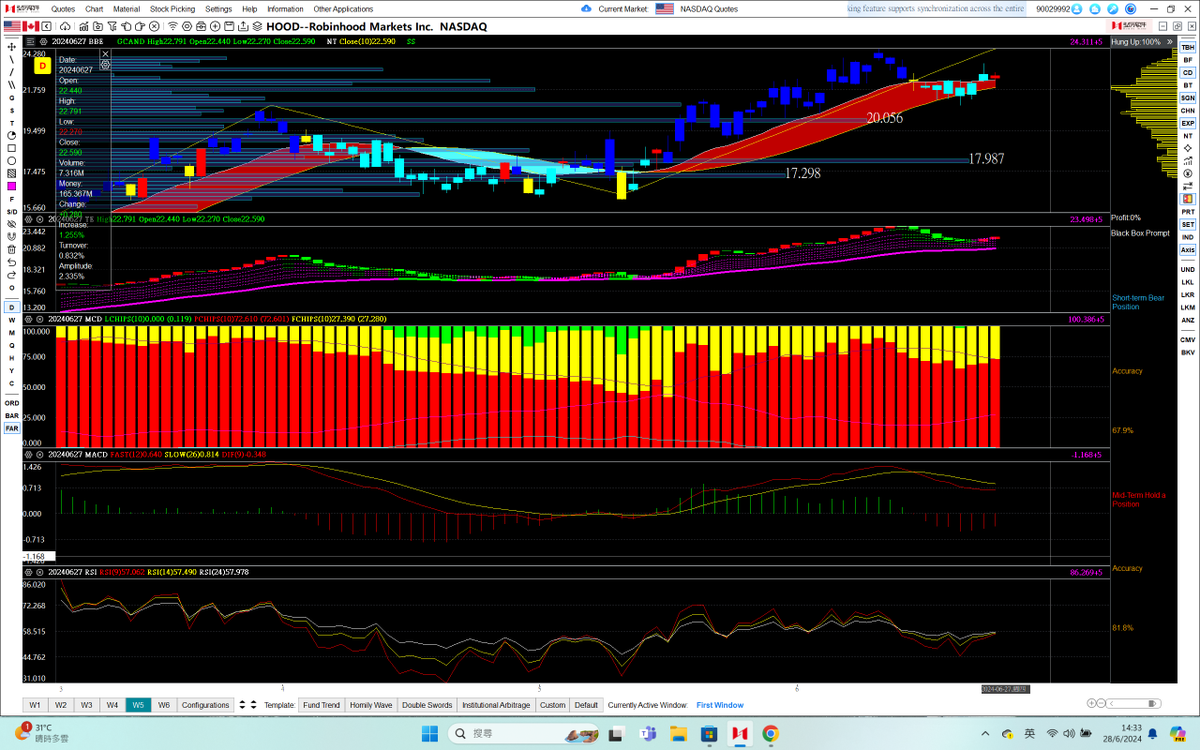Toggle the magnet snap tool
The height and width of the screenshot is (750, 1200).
(12, 237)
